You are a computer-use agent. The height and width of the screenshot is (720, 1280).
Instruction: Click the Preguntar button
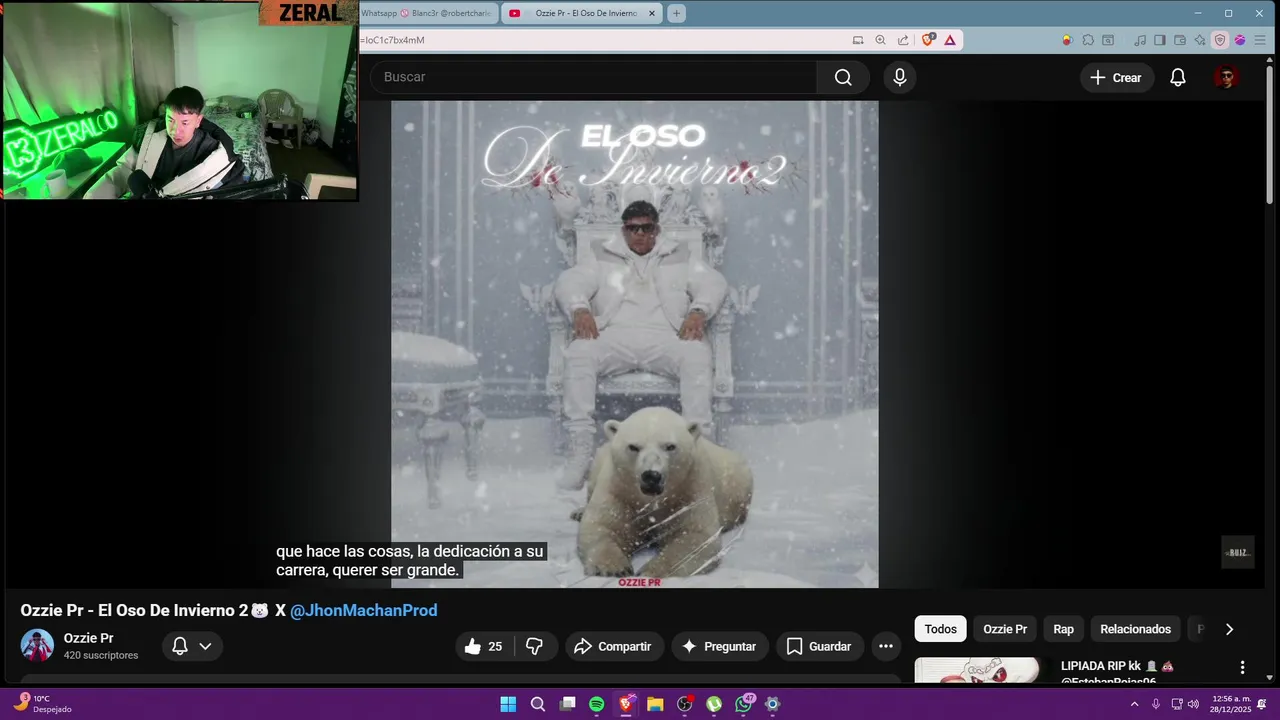[719, 646]
